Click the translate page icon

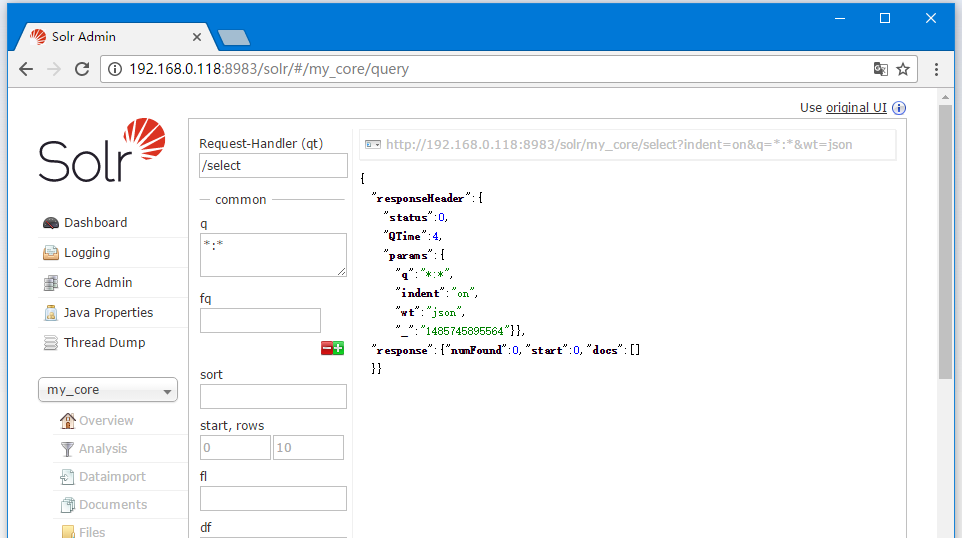point(880,69)
